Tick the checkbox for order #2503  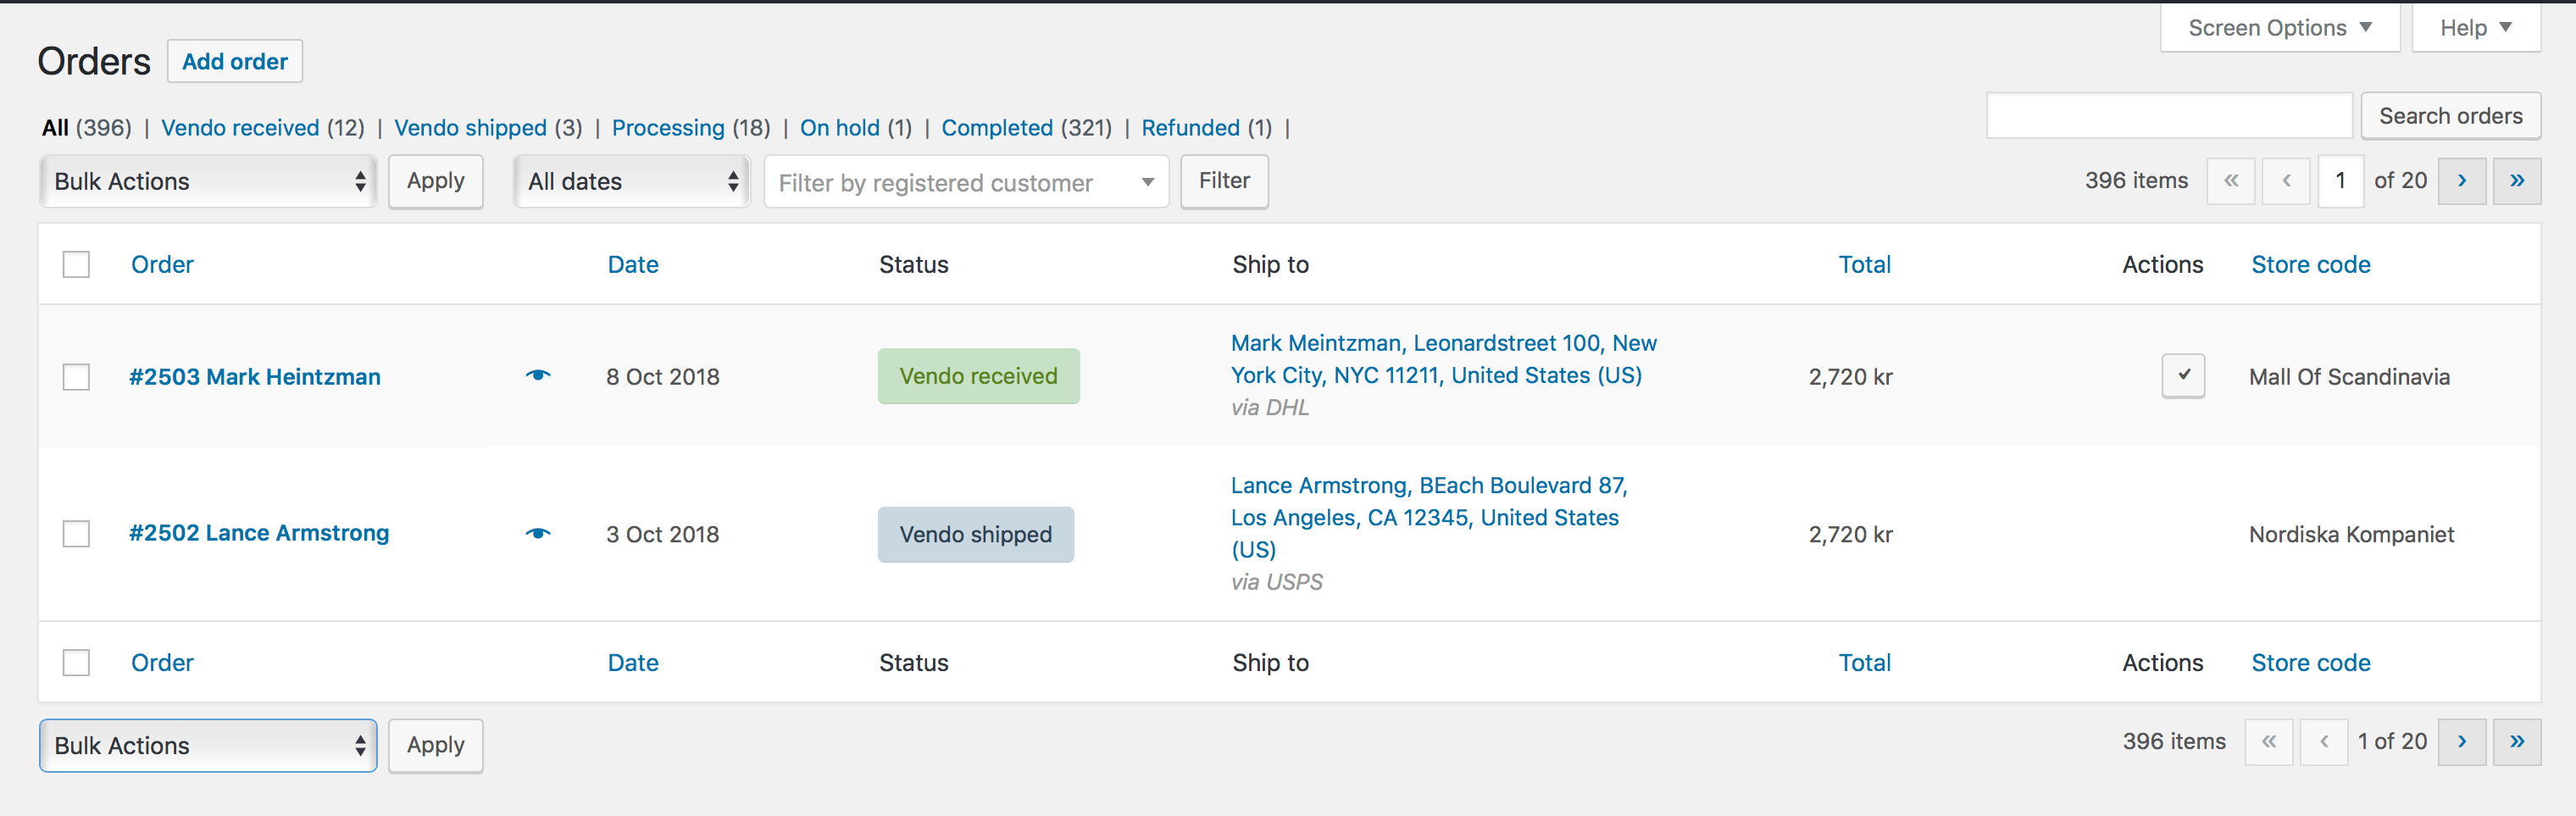[76, 377]
